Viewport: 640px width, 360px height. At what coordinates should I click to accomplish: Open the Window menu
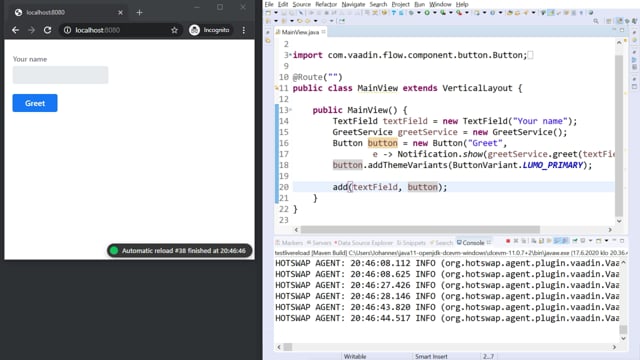click(x=440, y=4)
